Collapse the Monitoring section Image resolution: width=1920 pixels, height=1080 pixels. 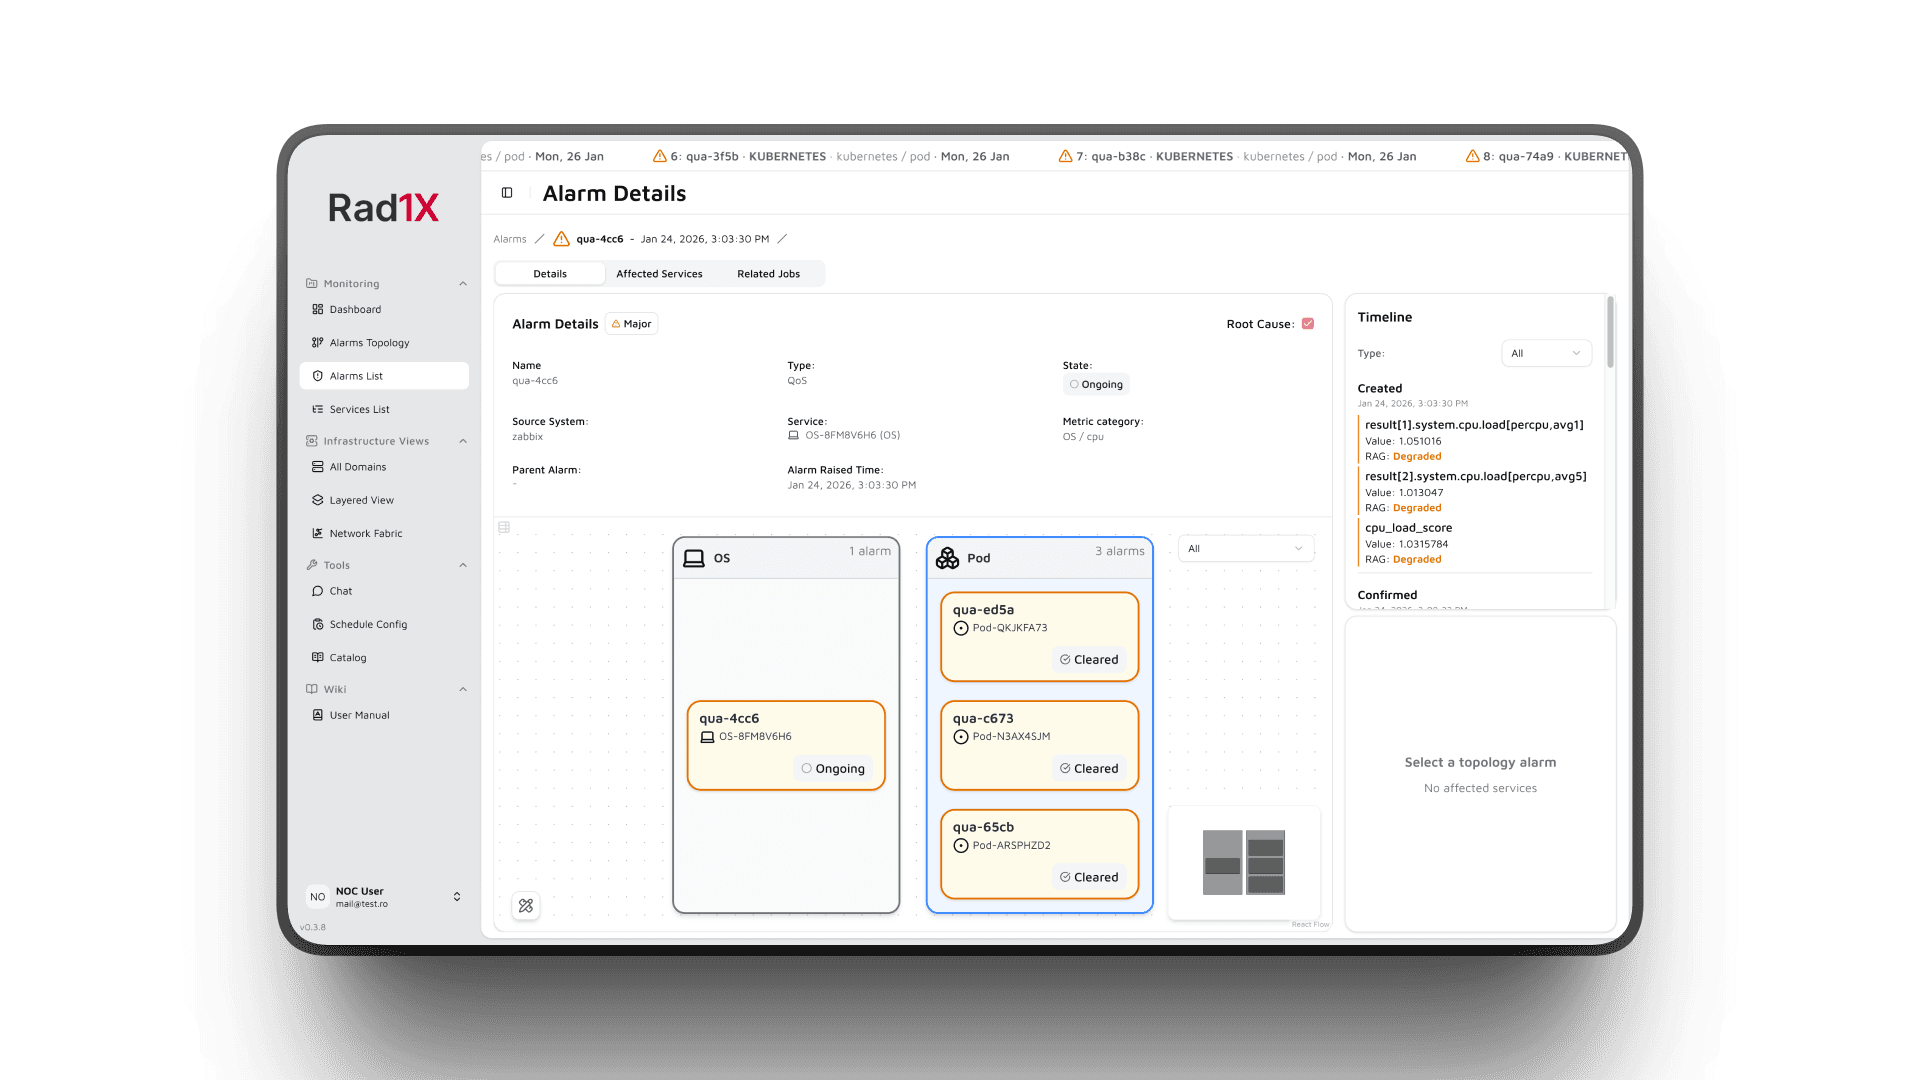(x=461, y=283)
